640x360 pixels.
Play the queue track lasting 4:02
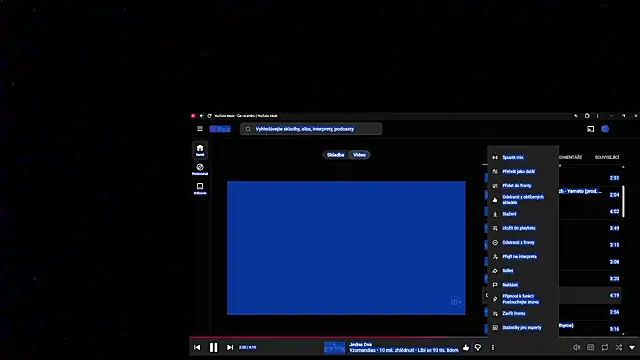590,211
